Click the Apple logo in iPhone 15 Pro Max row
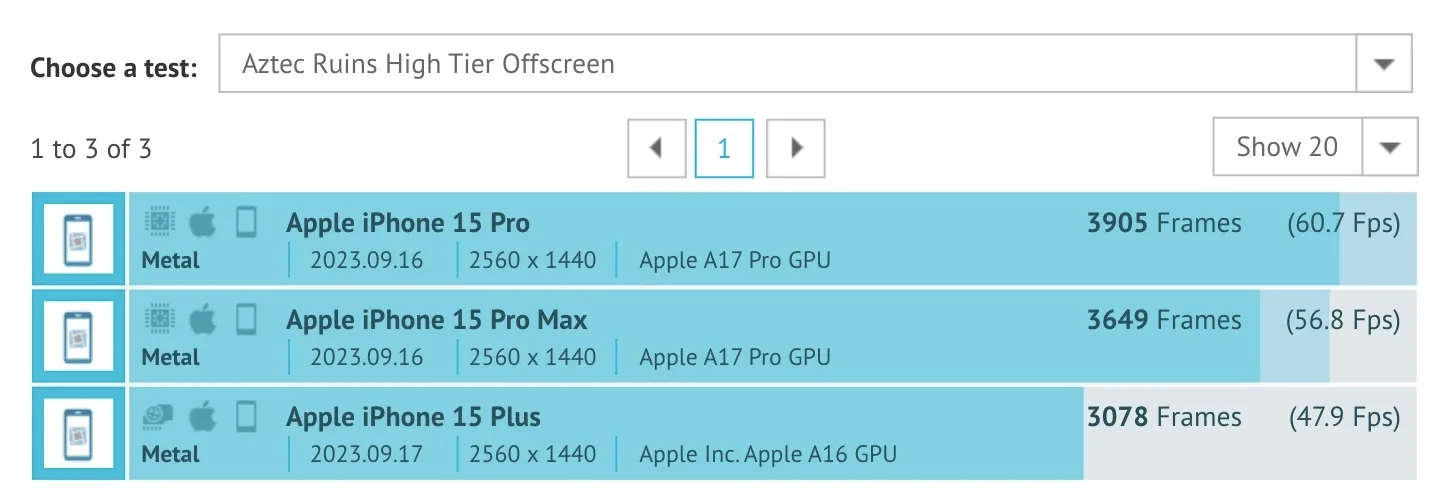The image size is (1436, 494). (203, 318)
